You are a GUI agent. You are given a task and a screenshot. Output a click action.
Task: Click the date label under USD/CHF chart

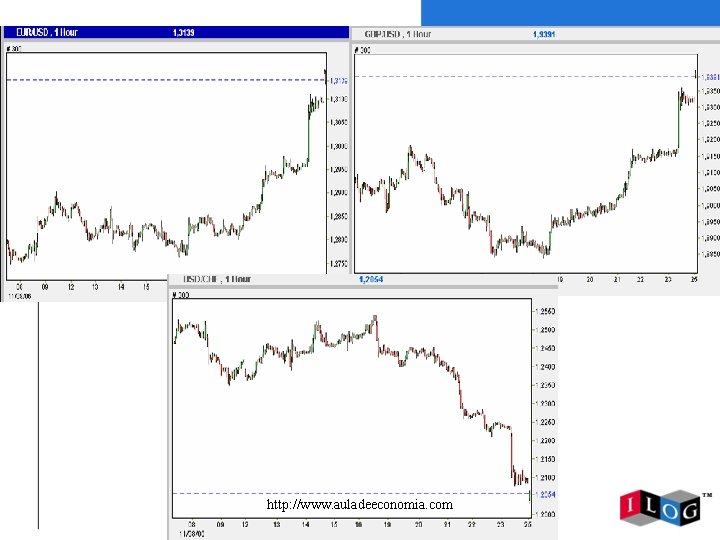[192, 534]
